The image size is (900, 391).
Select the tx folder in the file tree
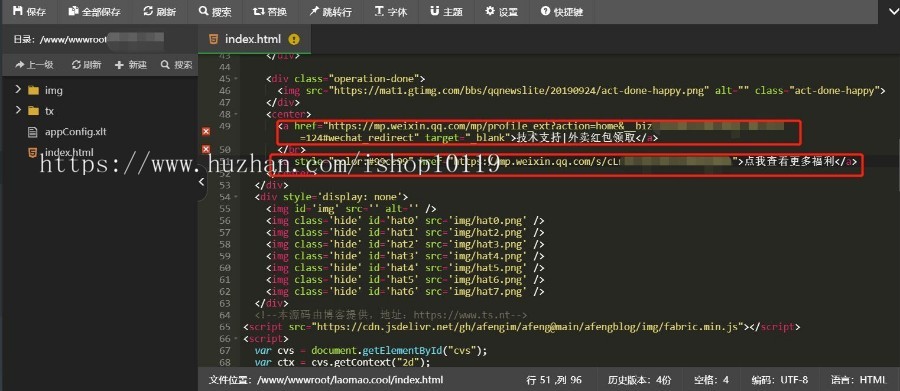point(49,111)
